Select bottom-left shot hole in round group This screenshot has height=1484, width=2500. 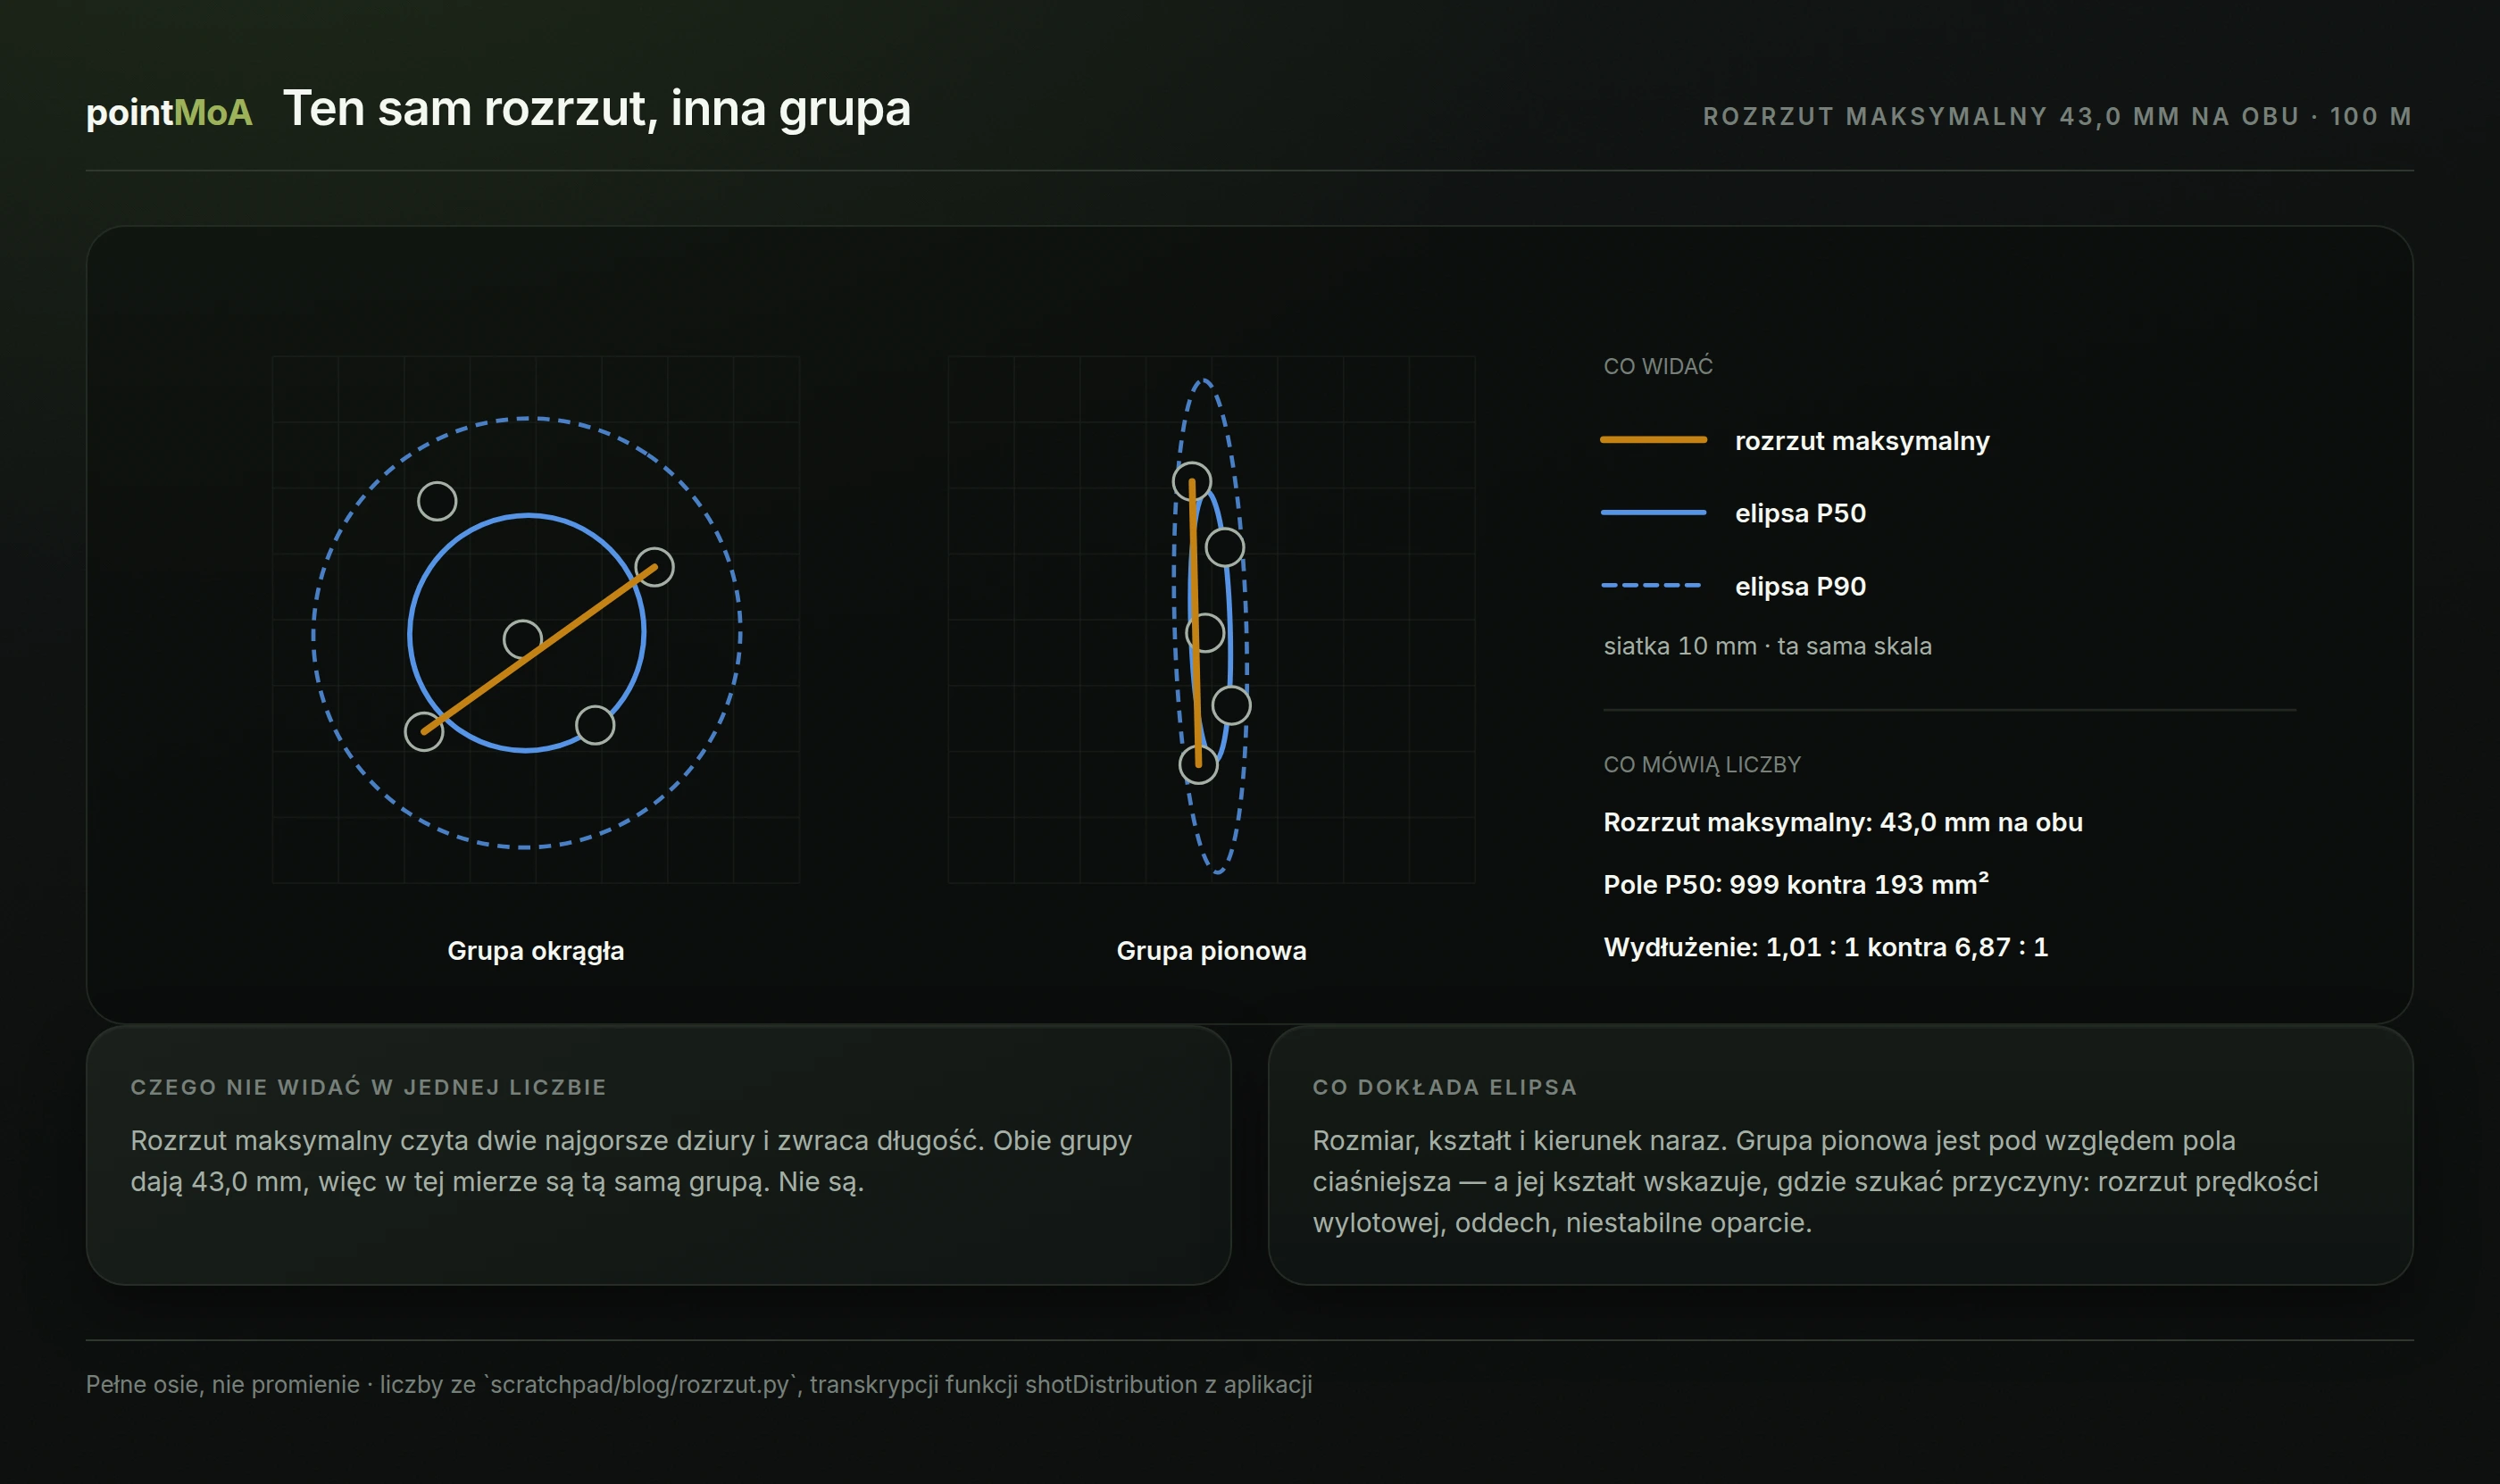click(x=424, y=732)
